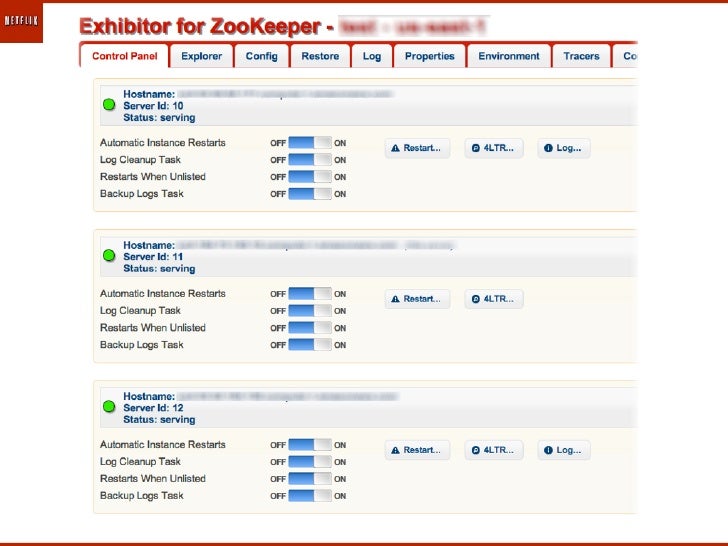
Task: Open the Control Panel tab
Action: point(124,56)
